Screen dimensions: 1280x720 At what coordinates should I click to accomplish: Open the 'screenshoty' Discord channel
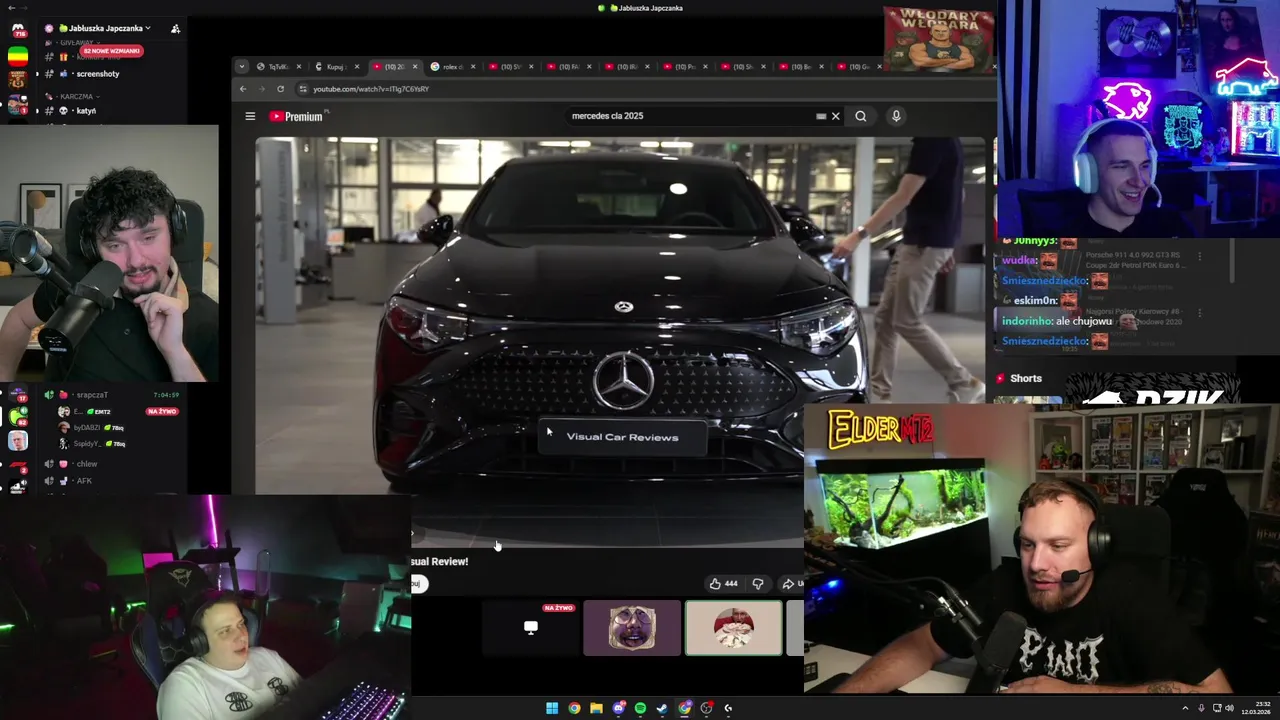click(98, 74)
